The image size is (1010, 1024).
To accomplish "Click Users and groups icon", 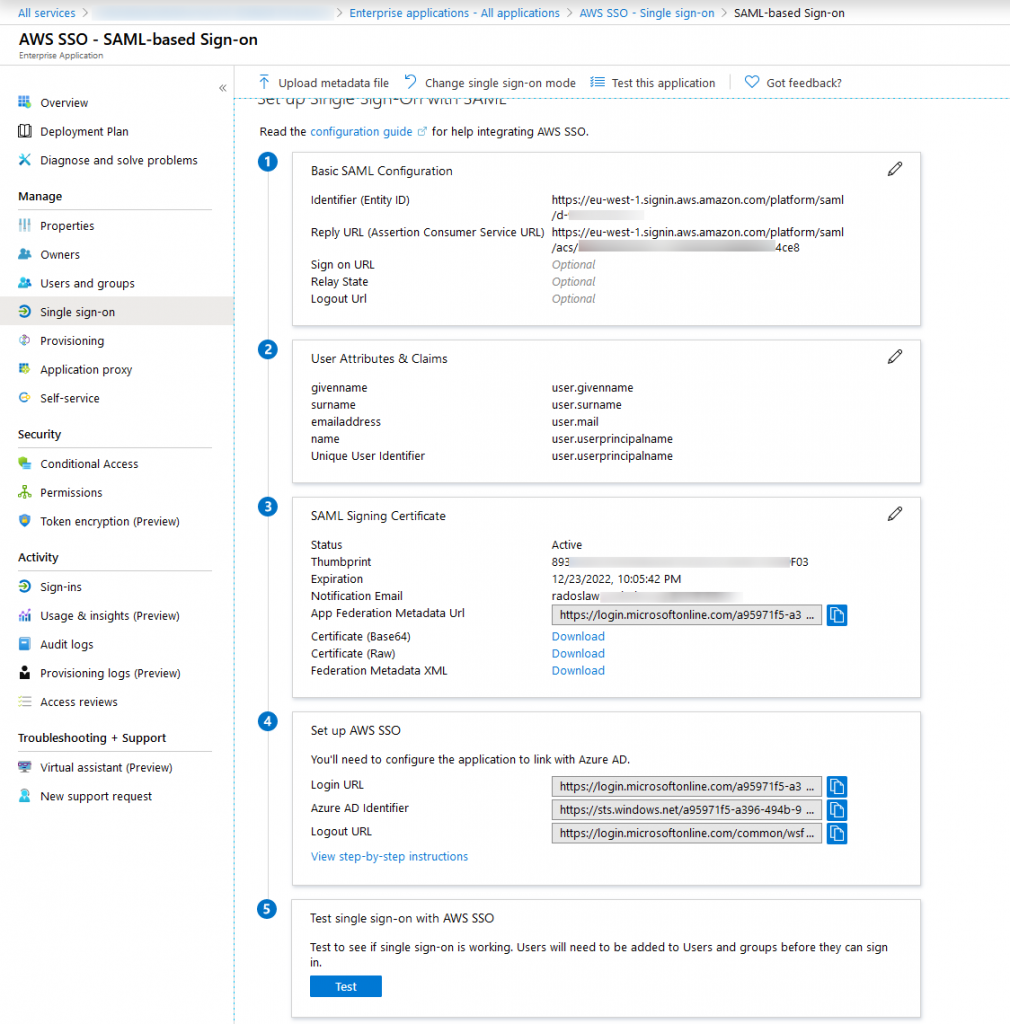I will click(25, 283).
